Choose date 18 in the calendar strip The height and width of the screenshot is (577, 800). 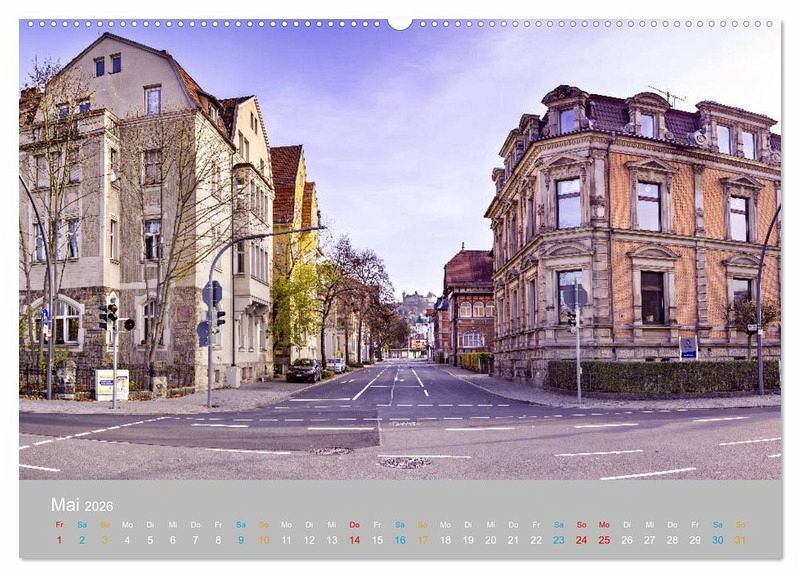coord(445,540)
